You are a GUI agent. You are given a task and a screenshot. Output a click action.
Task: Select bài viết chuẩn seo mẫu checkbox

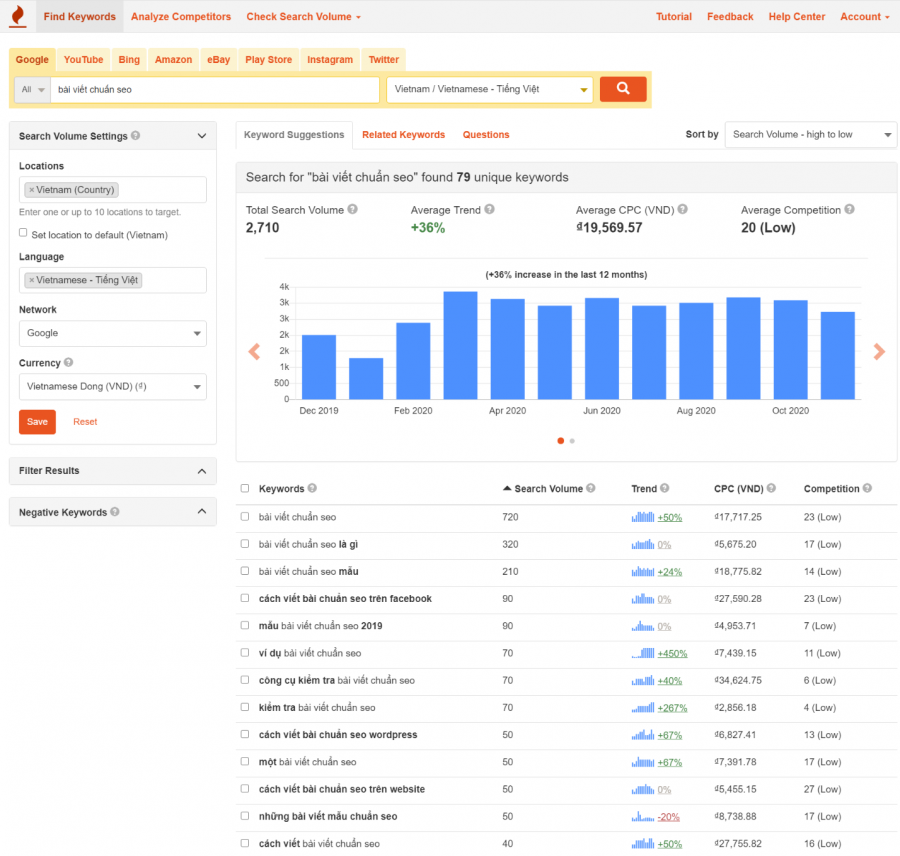click(245, 571)
